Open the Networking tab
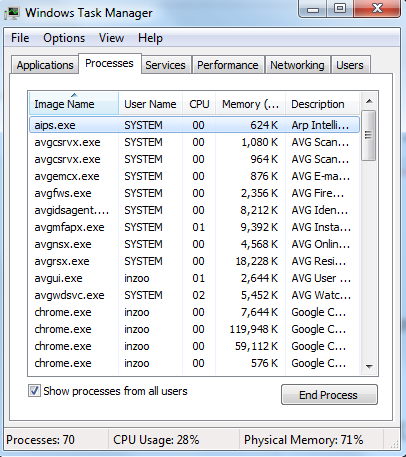The width and height of the screenshot is (406, 457). point(297,65)
